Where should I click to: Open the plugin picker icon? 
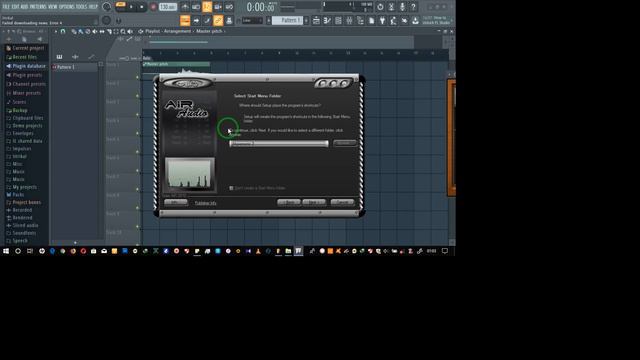click(382, 20)
